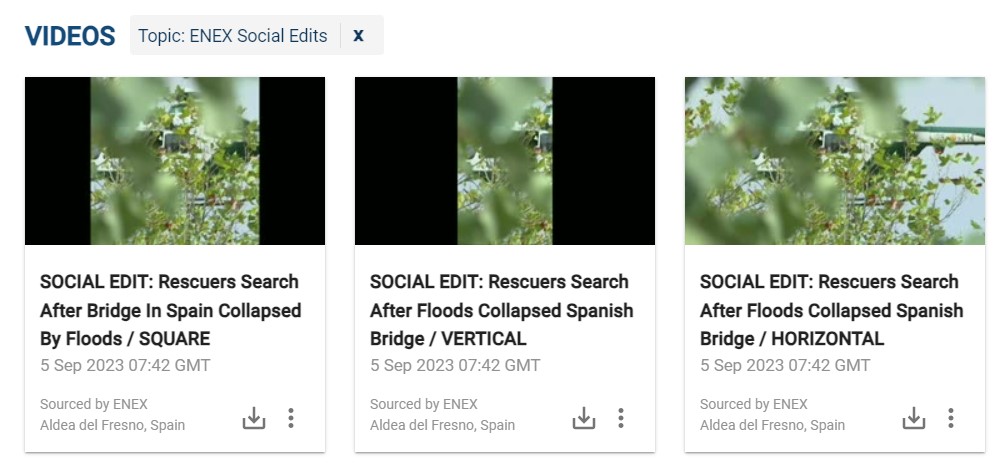Viewport: 1005px width, 470px height.
Task: Click the Topic: ENEX Social Edits chip
Action: [x=233, y=35]
